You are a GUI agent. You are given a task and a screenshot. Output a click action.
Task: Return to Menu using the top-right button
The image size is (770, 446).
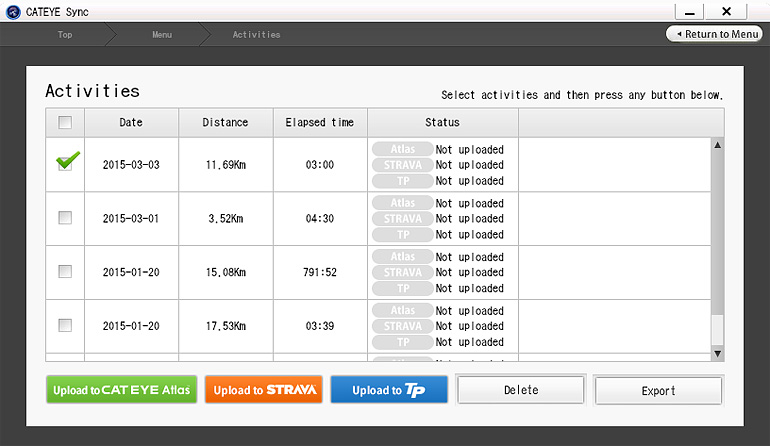716,34
